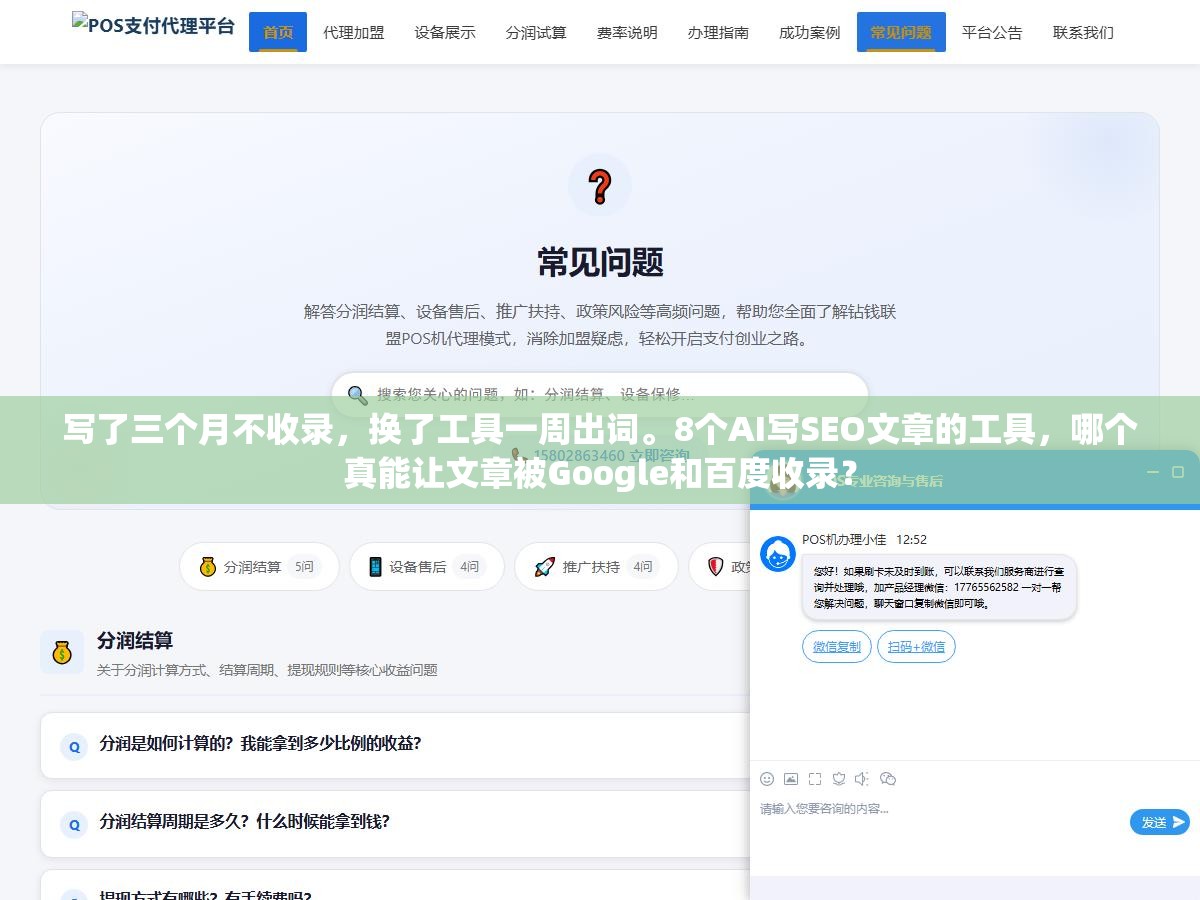Select the 设备售后 4问 category chip

[x=426, y=567]
